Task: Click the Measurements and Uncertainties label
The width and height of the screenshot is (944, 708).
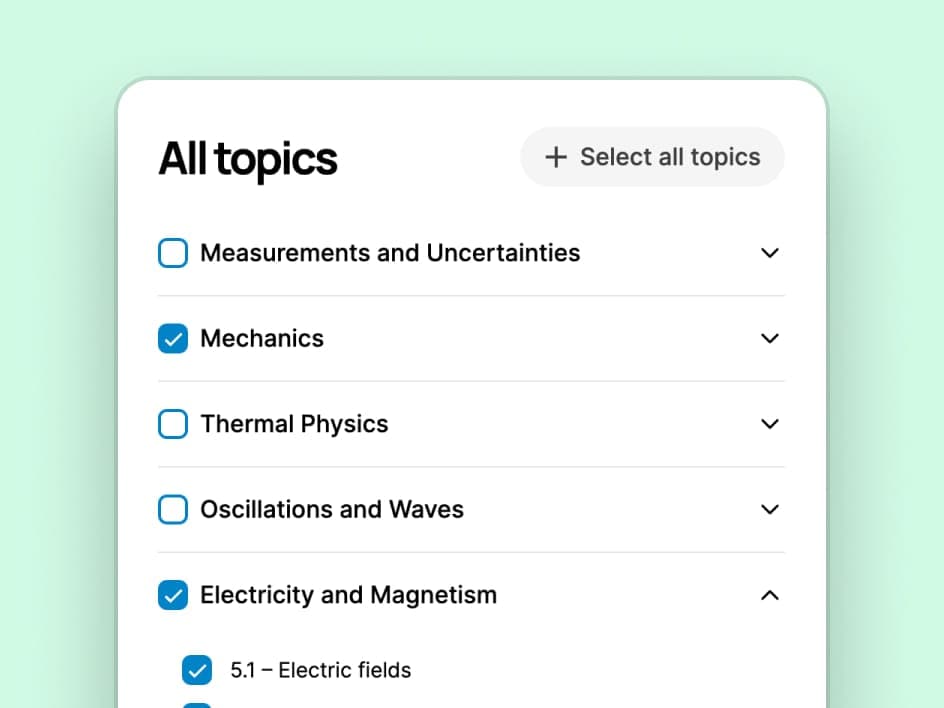Action: 390,253
